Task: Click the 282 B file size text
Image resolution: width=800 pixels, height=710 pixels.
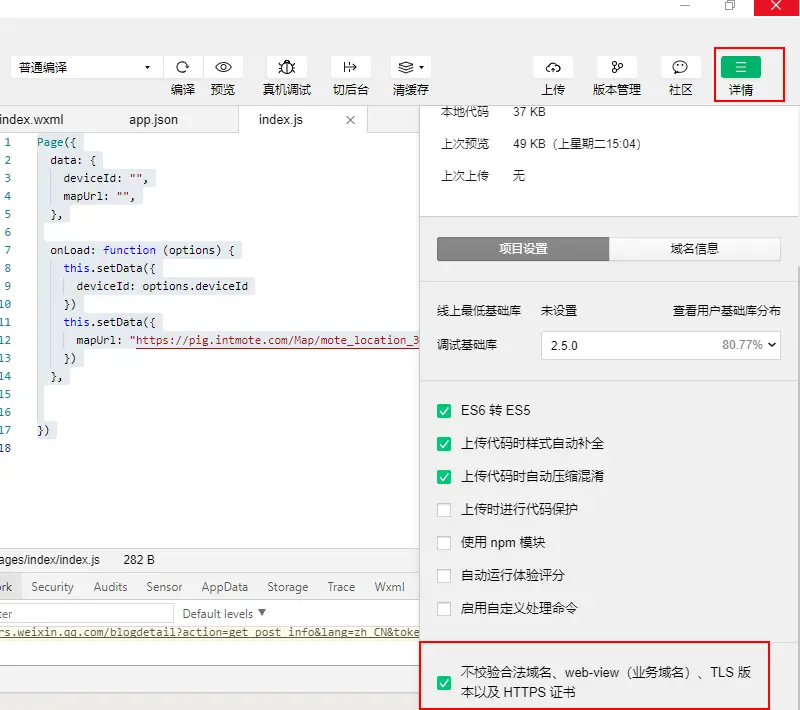Action: tap(139, 560)
